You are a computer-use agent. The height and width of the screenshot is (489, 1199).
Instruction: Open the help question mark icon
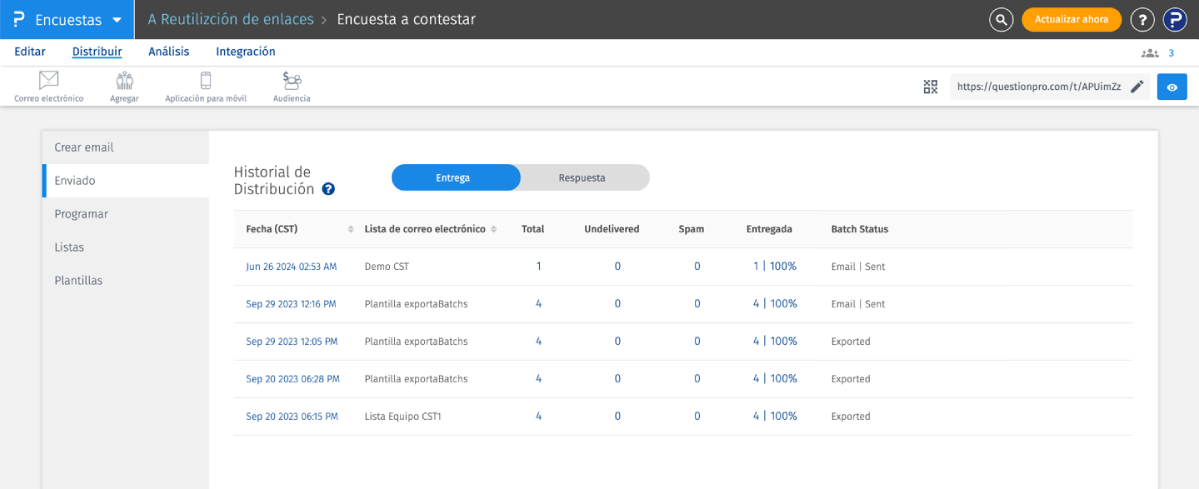[x=1142, y=20]
